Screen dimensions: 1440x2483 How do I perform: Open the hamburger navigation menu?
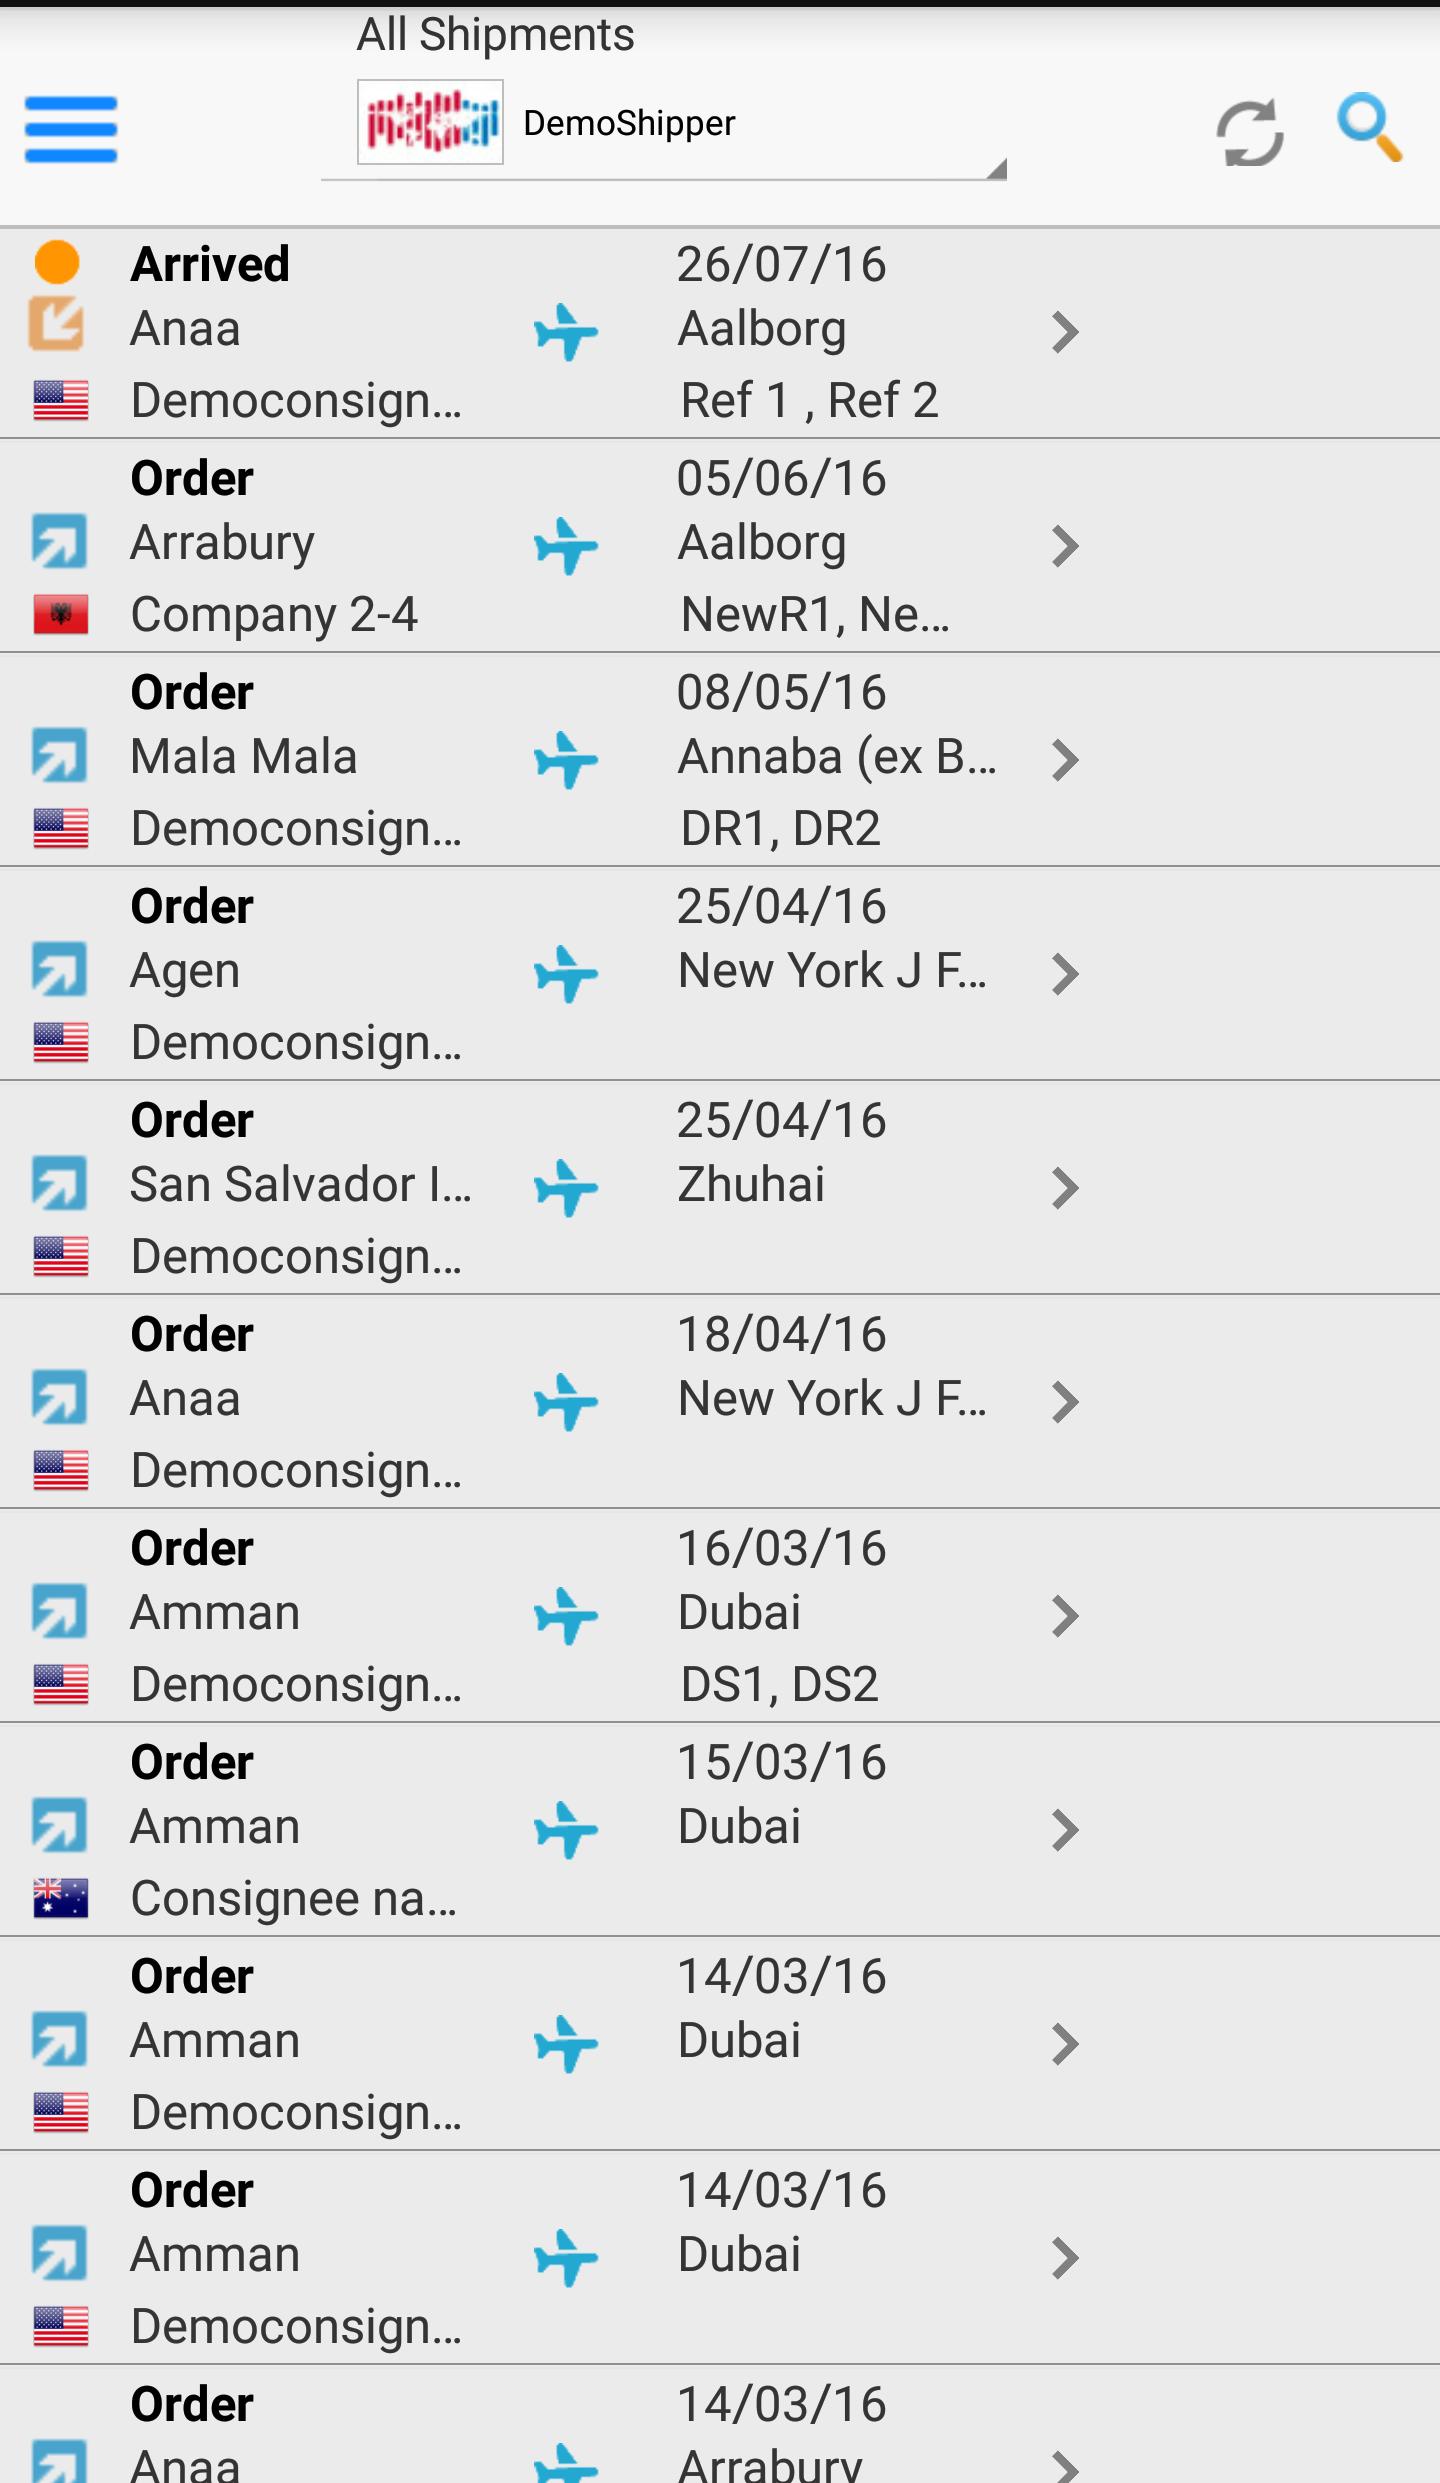click(x=71, y=129)
